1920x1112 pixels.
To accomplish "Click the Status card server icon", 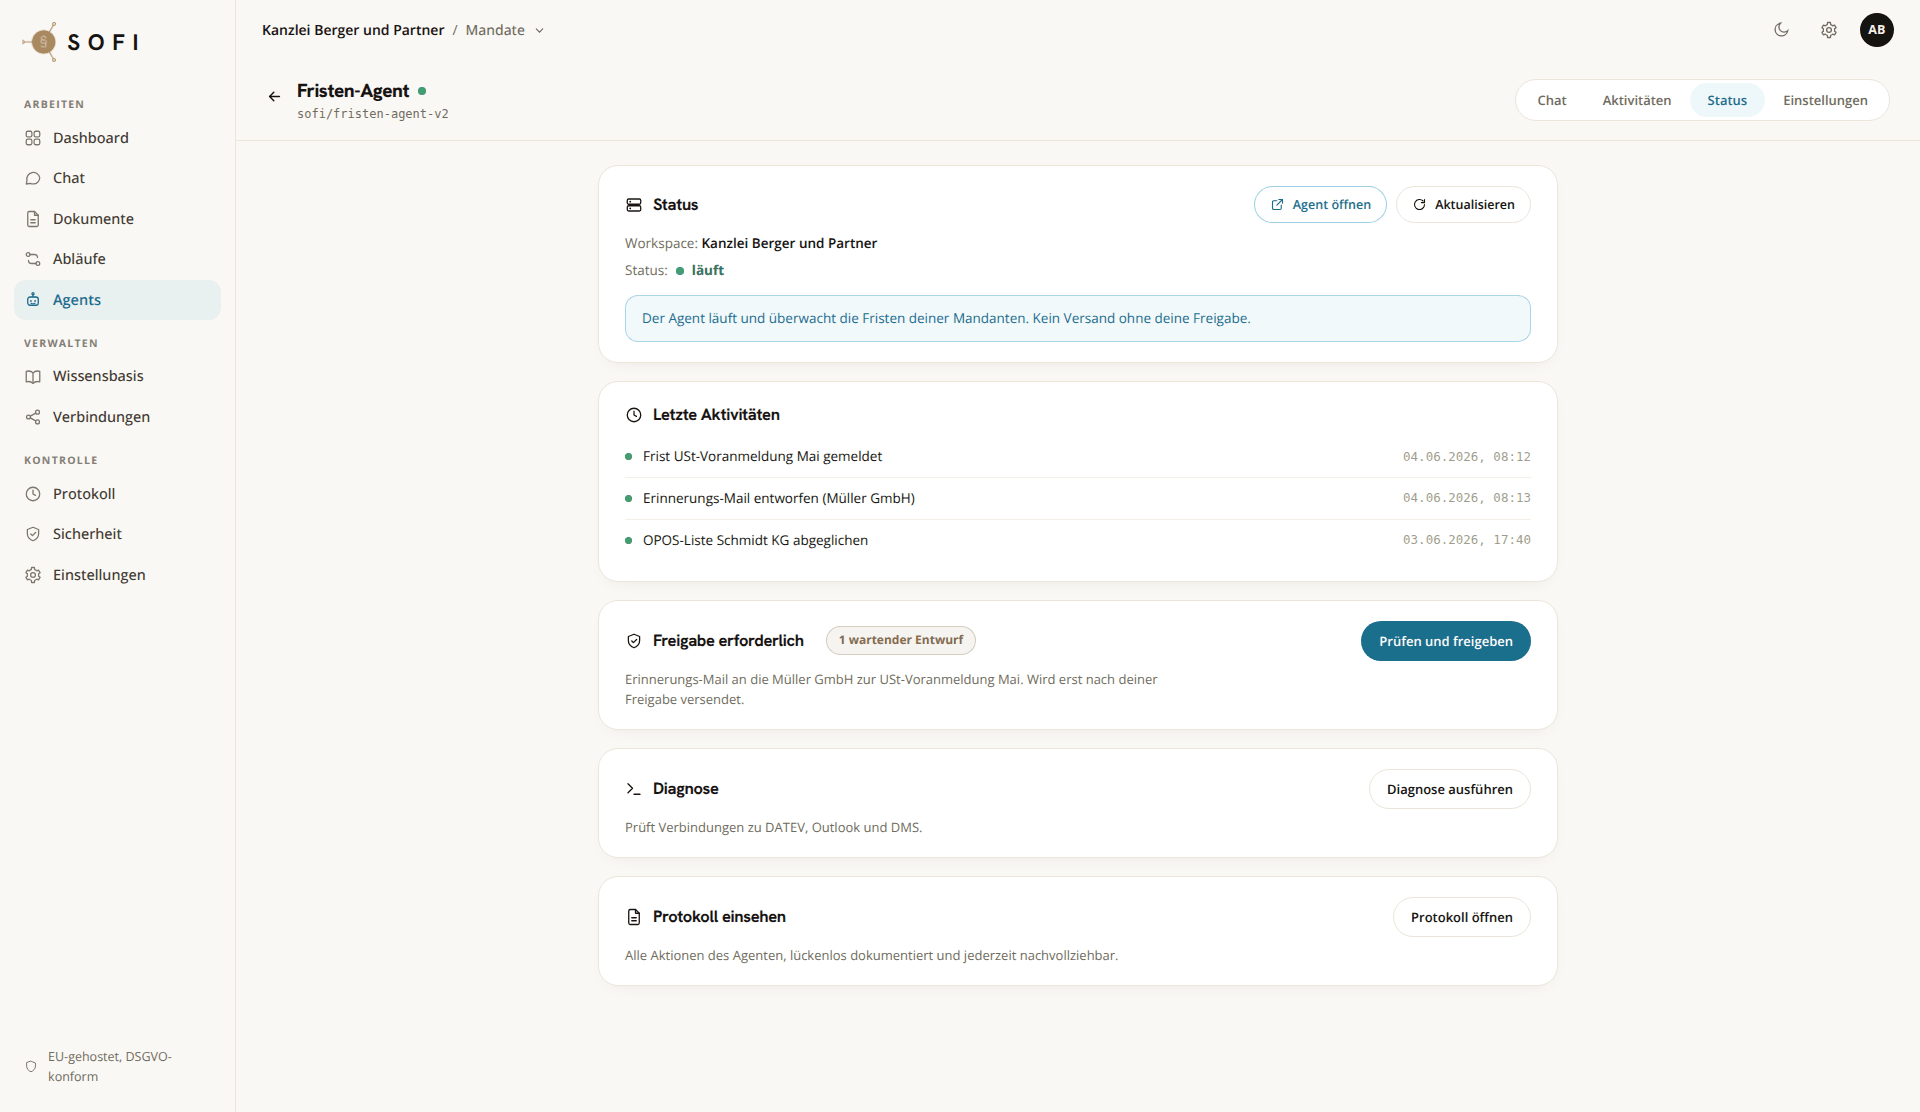I will pos(634,205).
